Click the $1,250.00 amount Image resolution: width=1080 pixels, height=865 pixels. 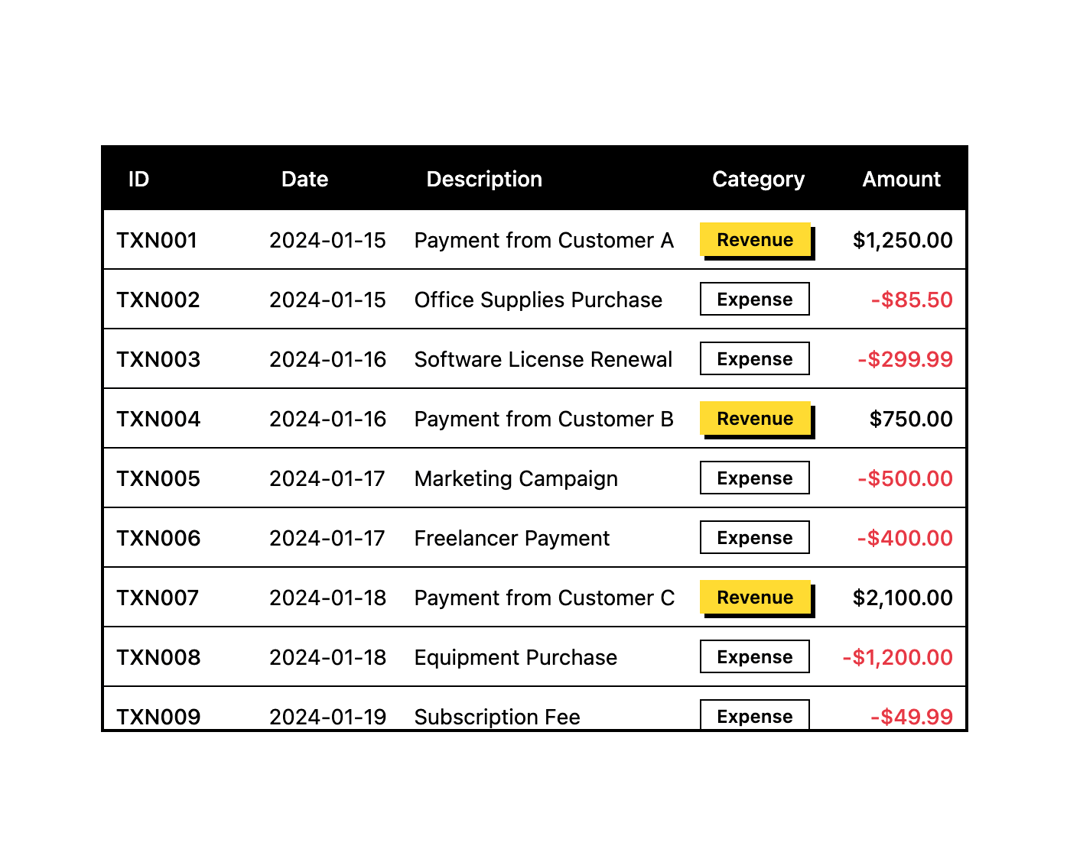(902, 240)
